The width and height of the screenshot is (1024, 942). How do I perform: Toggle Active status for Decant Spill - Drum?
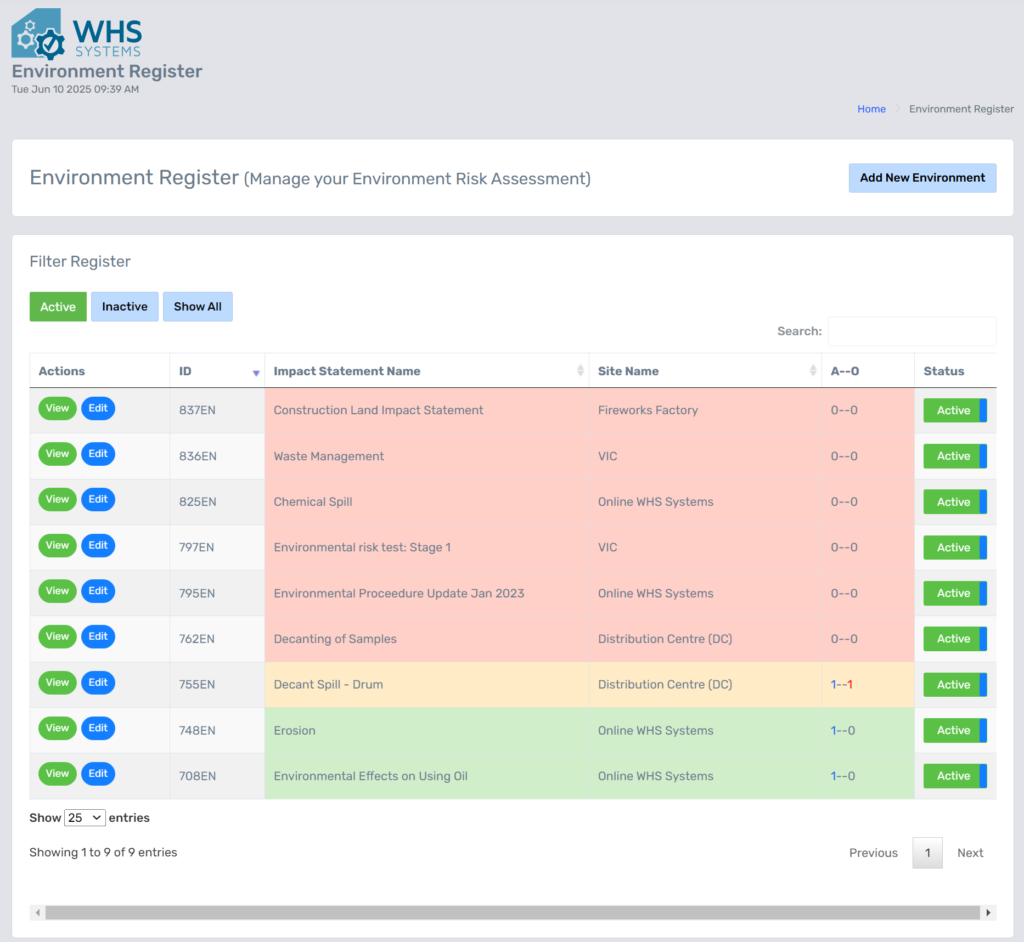click(954, 685)
